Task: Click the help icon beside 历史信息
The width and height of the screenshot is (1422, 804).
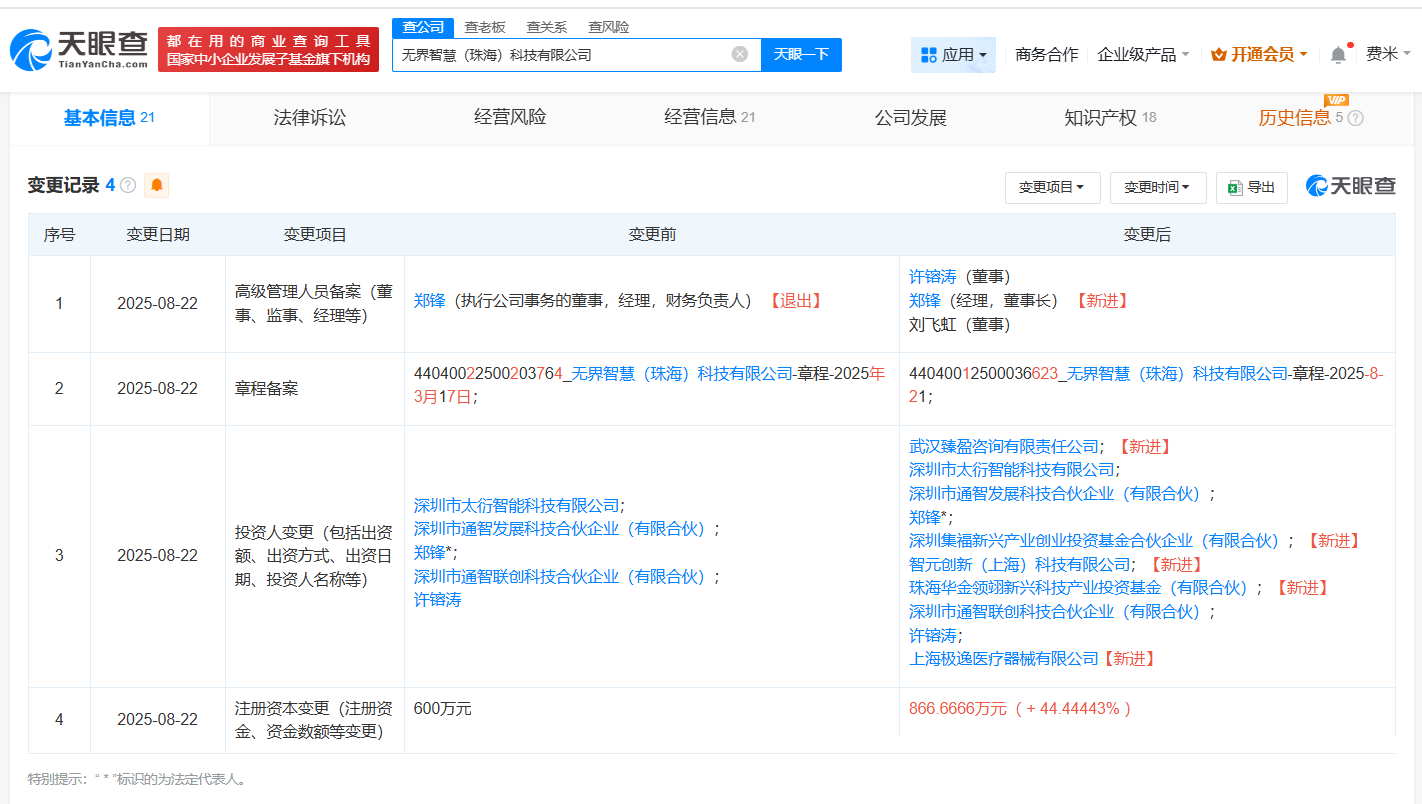Action: click(x=1355, y=118)
